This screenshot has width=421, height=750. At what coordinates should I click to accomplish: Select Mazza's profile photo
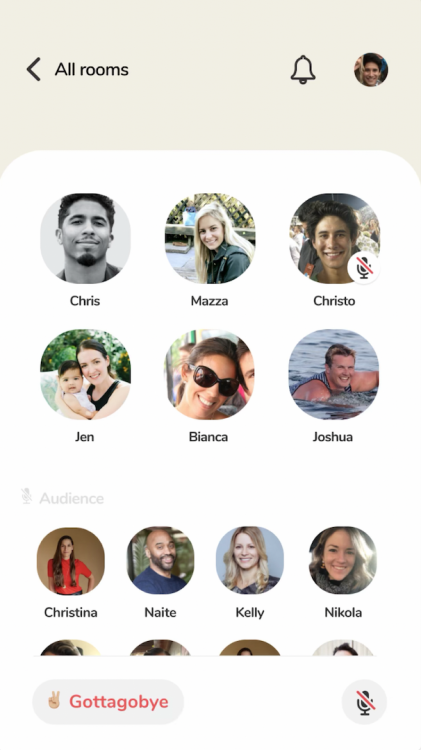(210, 238)
